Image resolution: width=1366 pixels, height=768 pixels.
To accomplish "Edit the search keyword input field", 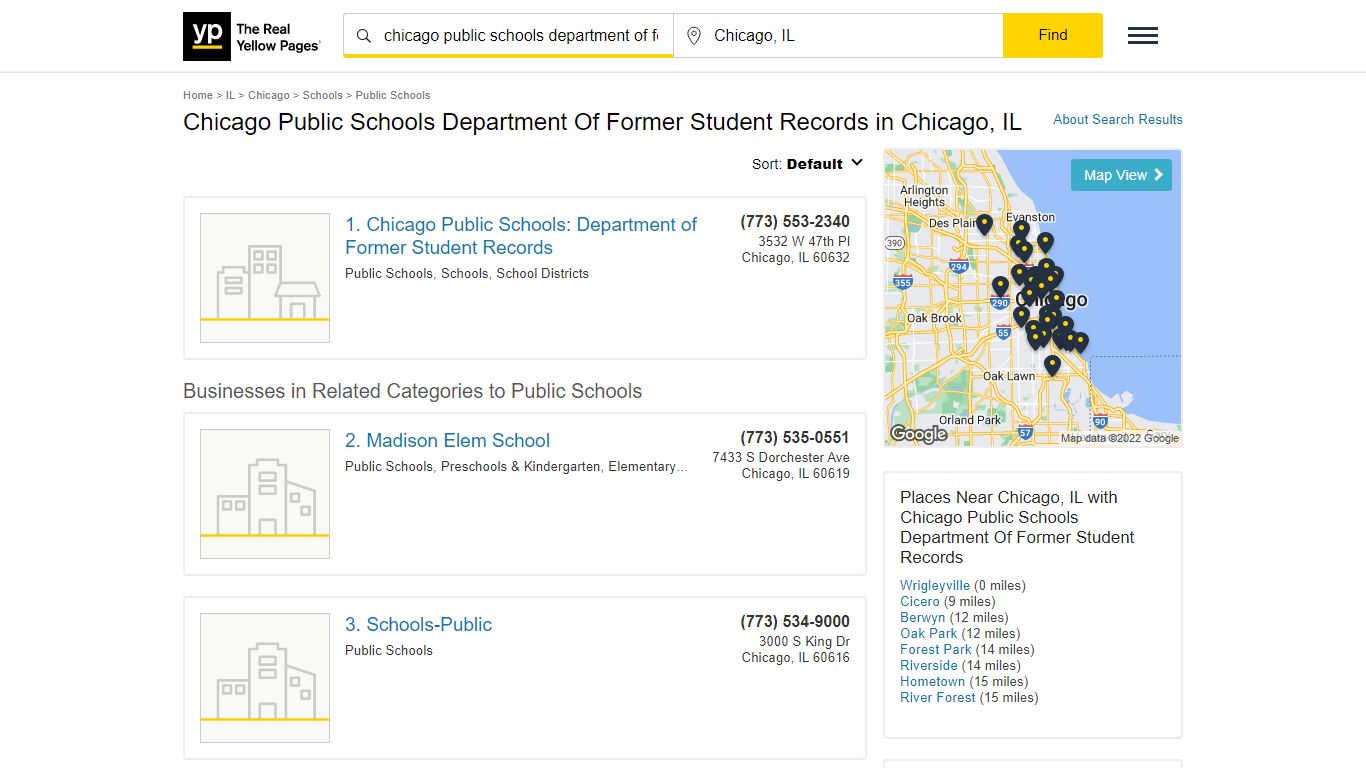I will (520, 36).
